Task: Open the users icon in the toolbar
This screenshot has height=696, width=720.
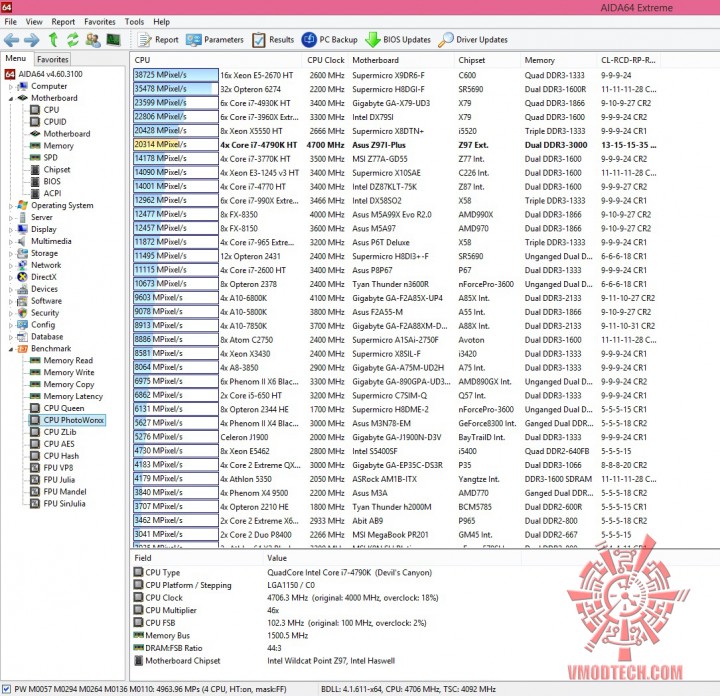Action: pyautogui.click(x=93, y=40)
